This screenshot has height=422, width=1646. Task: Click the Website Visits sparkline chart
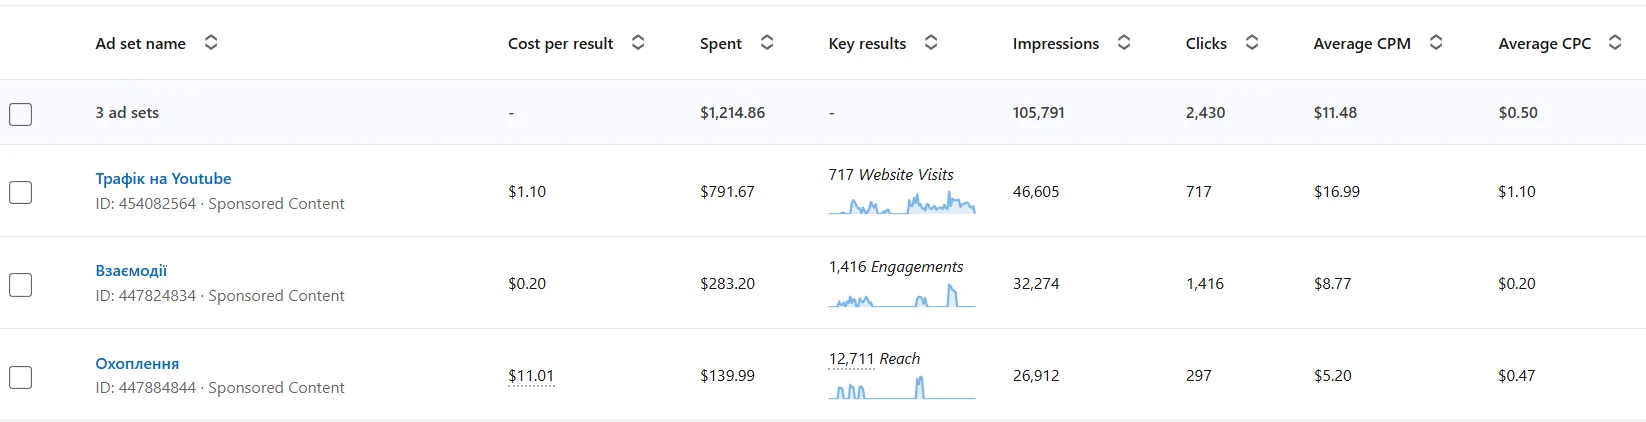point(901,204)
